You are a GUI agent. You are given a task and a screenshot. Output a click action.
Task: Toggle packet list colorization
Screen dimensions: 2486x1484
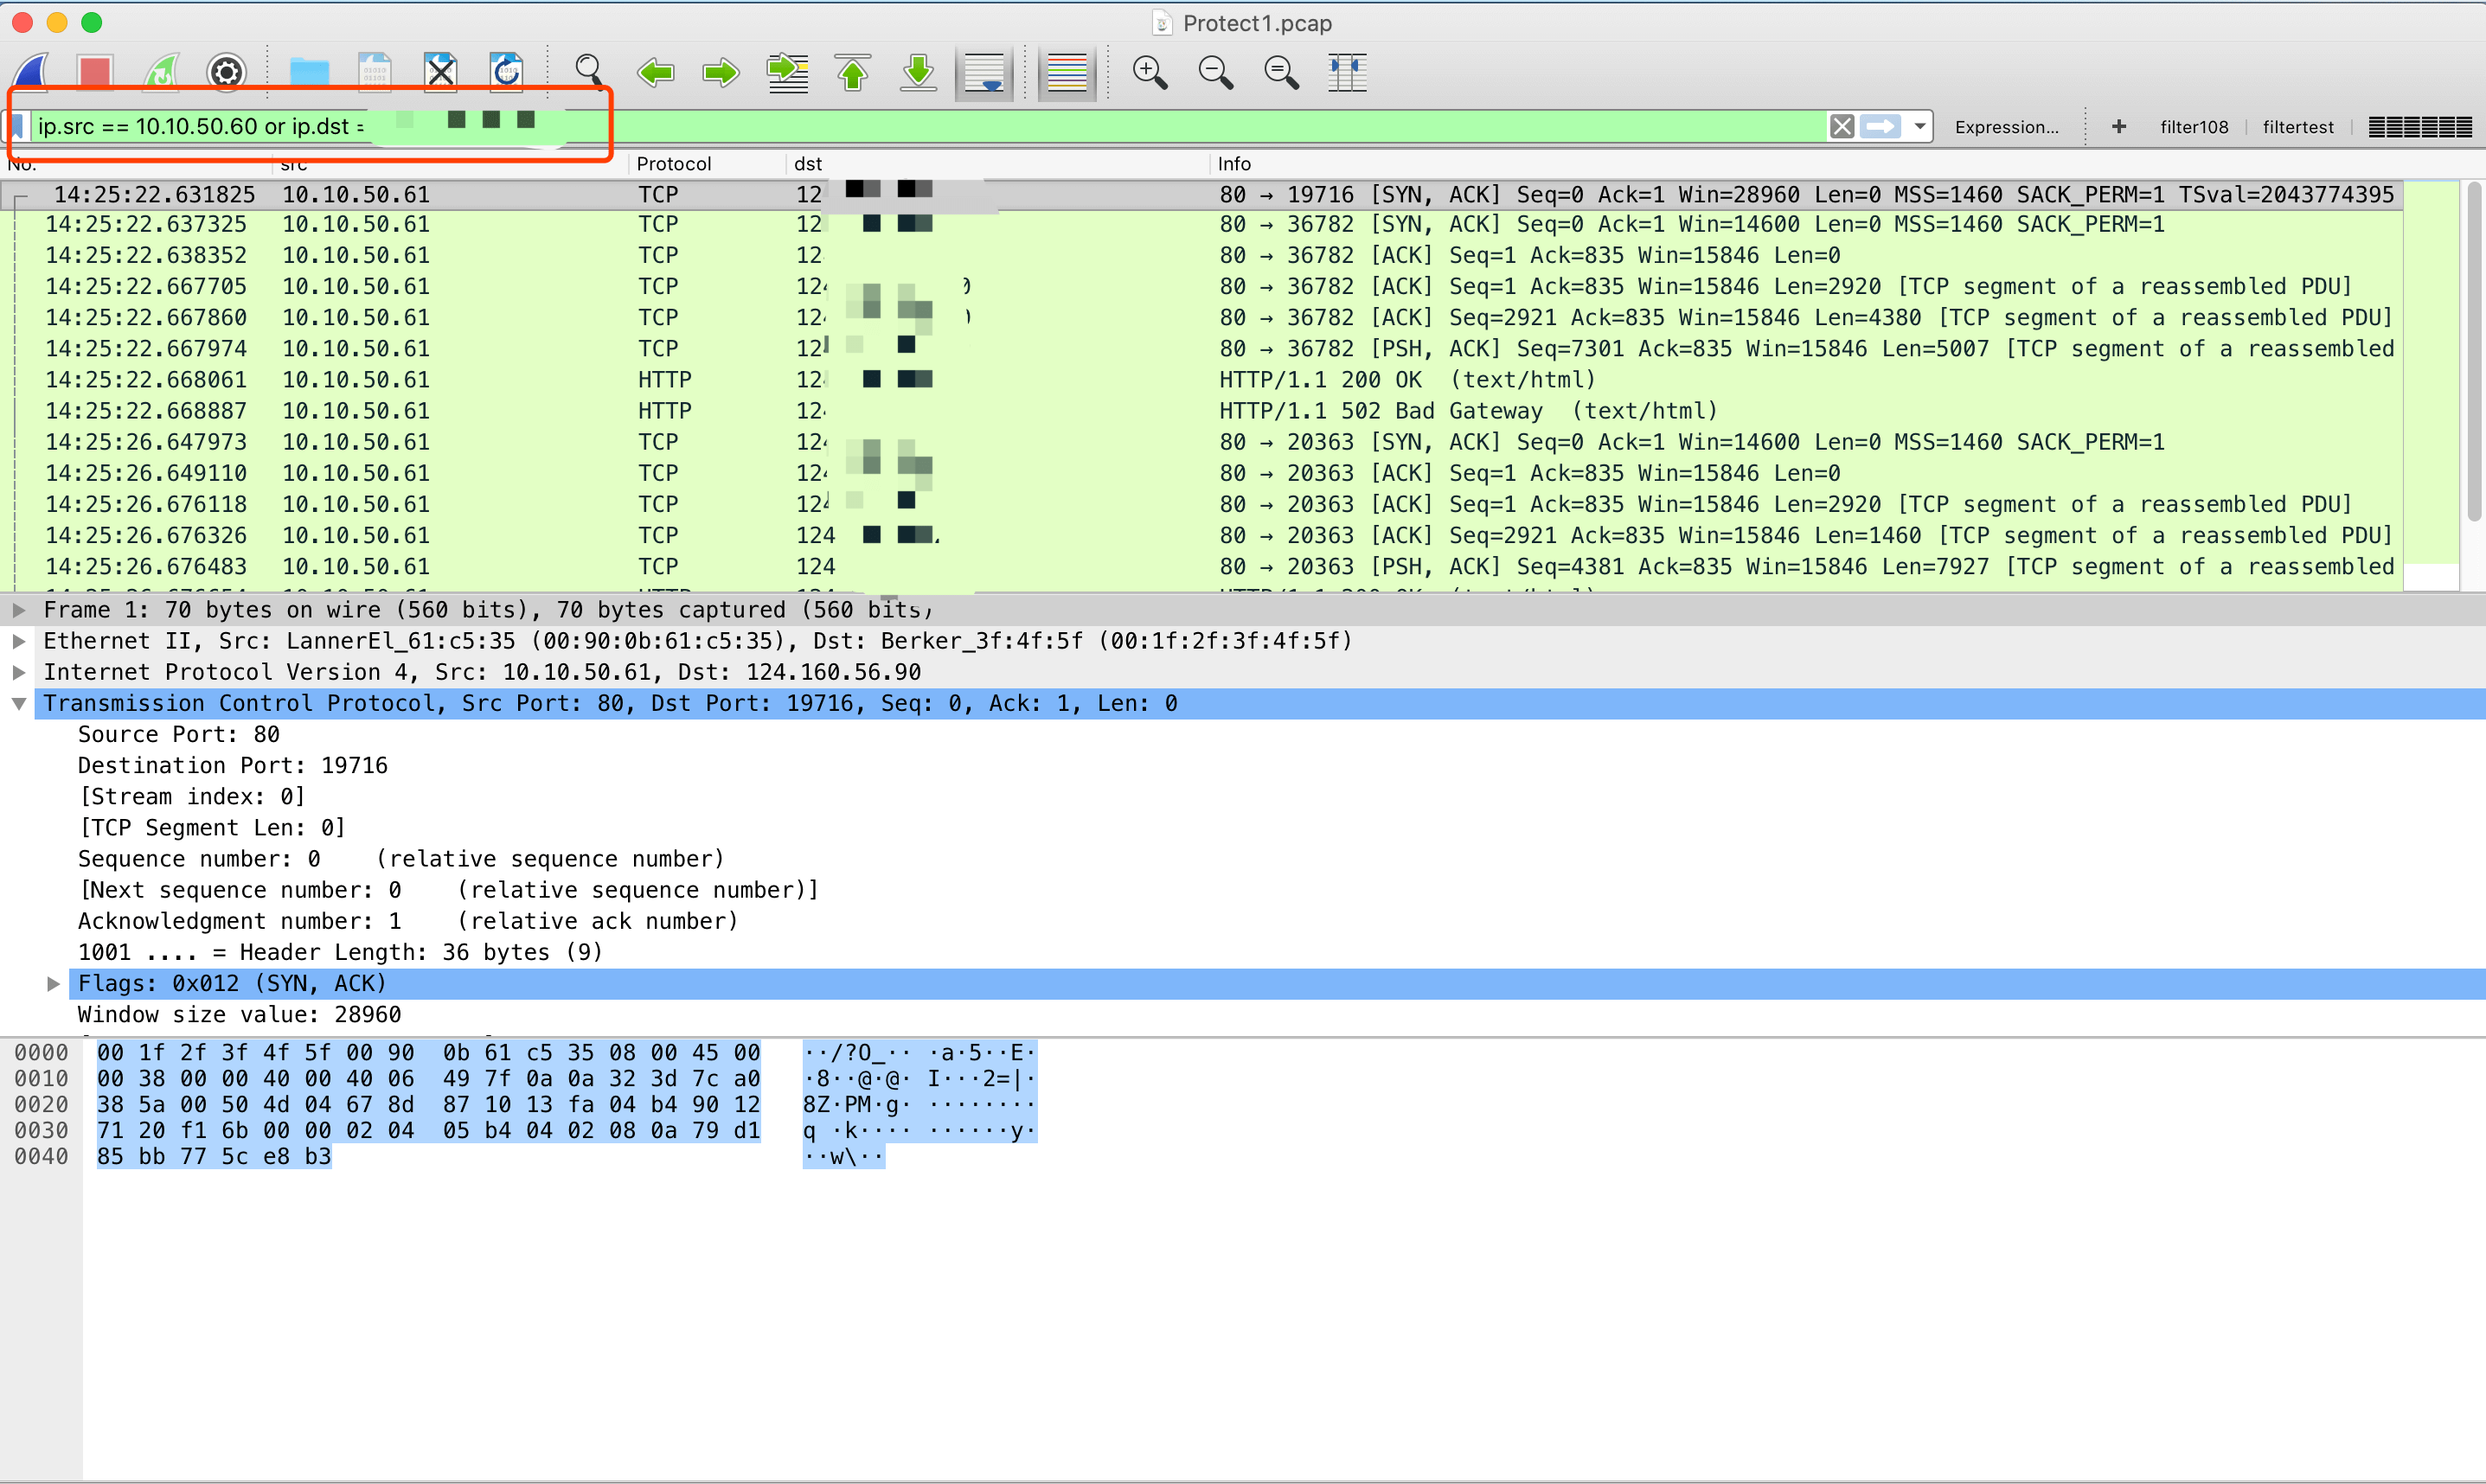point(1067,73)
